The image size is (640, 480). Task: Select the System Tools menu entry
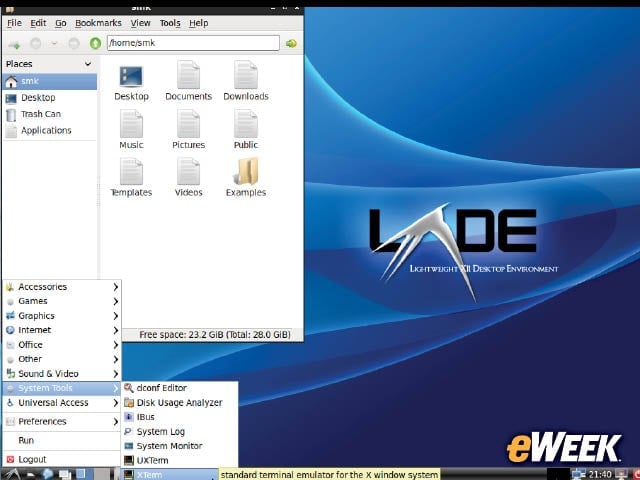[62, 388]
